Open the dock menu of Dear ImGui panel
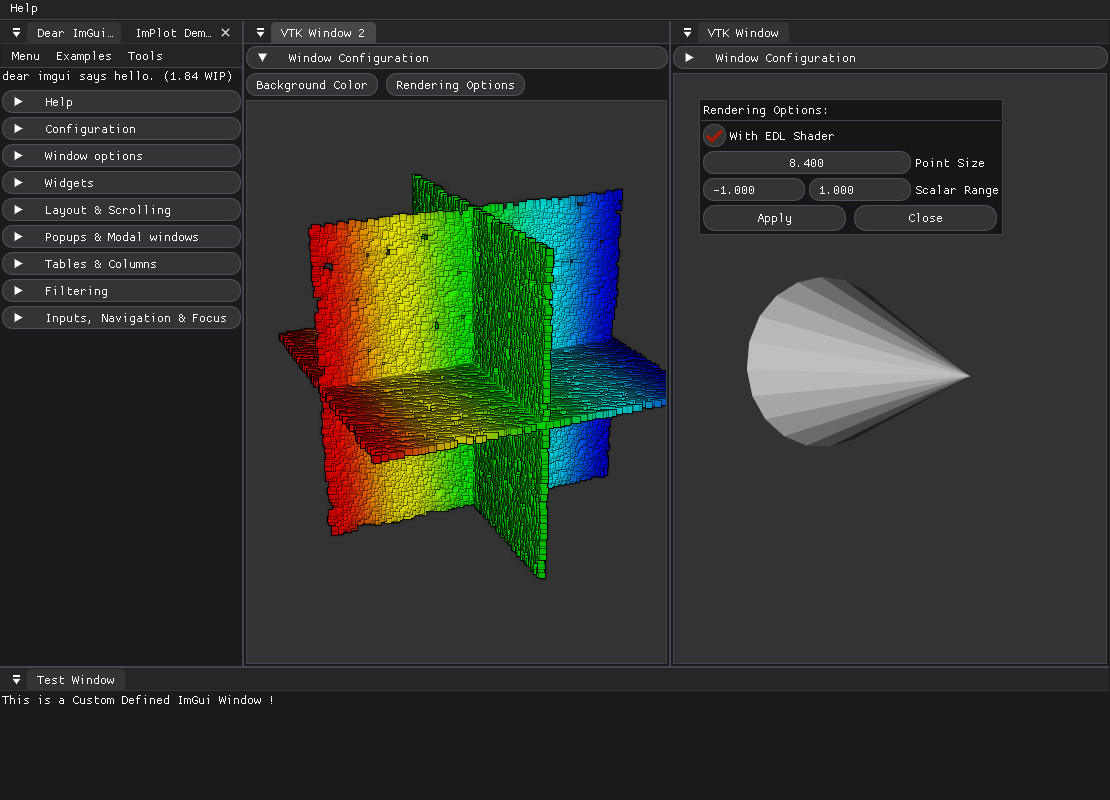Screen dimensions: 1110x800 click(x=16, y=33)
